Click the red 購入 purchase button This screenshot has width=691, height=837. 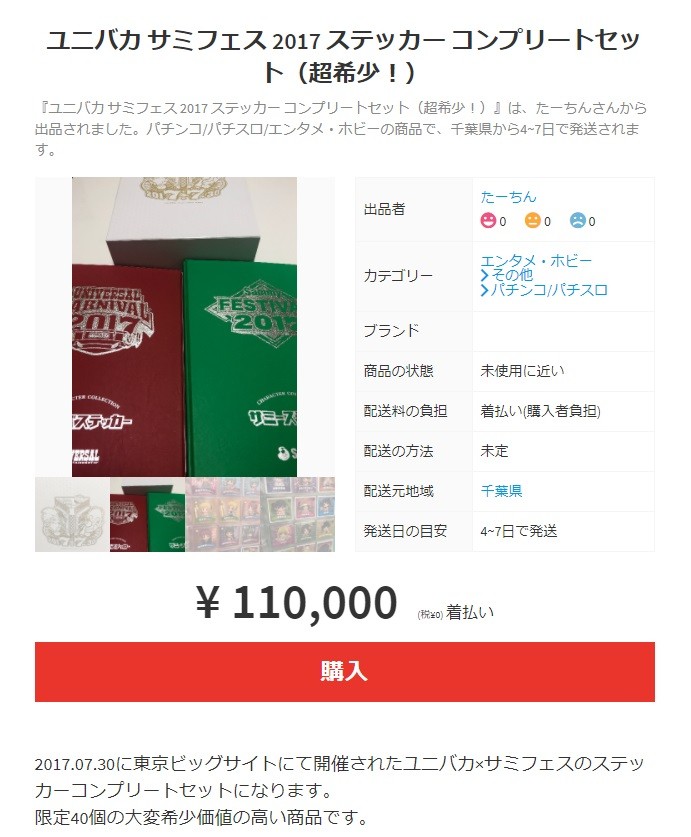[345, 672]
